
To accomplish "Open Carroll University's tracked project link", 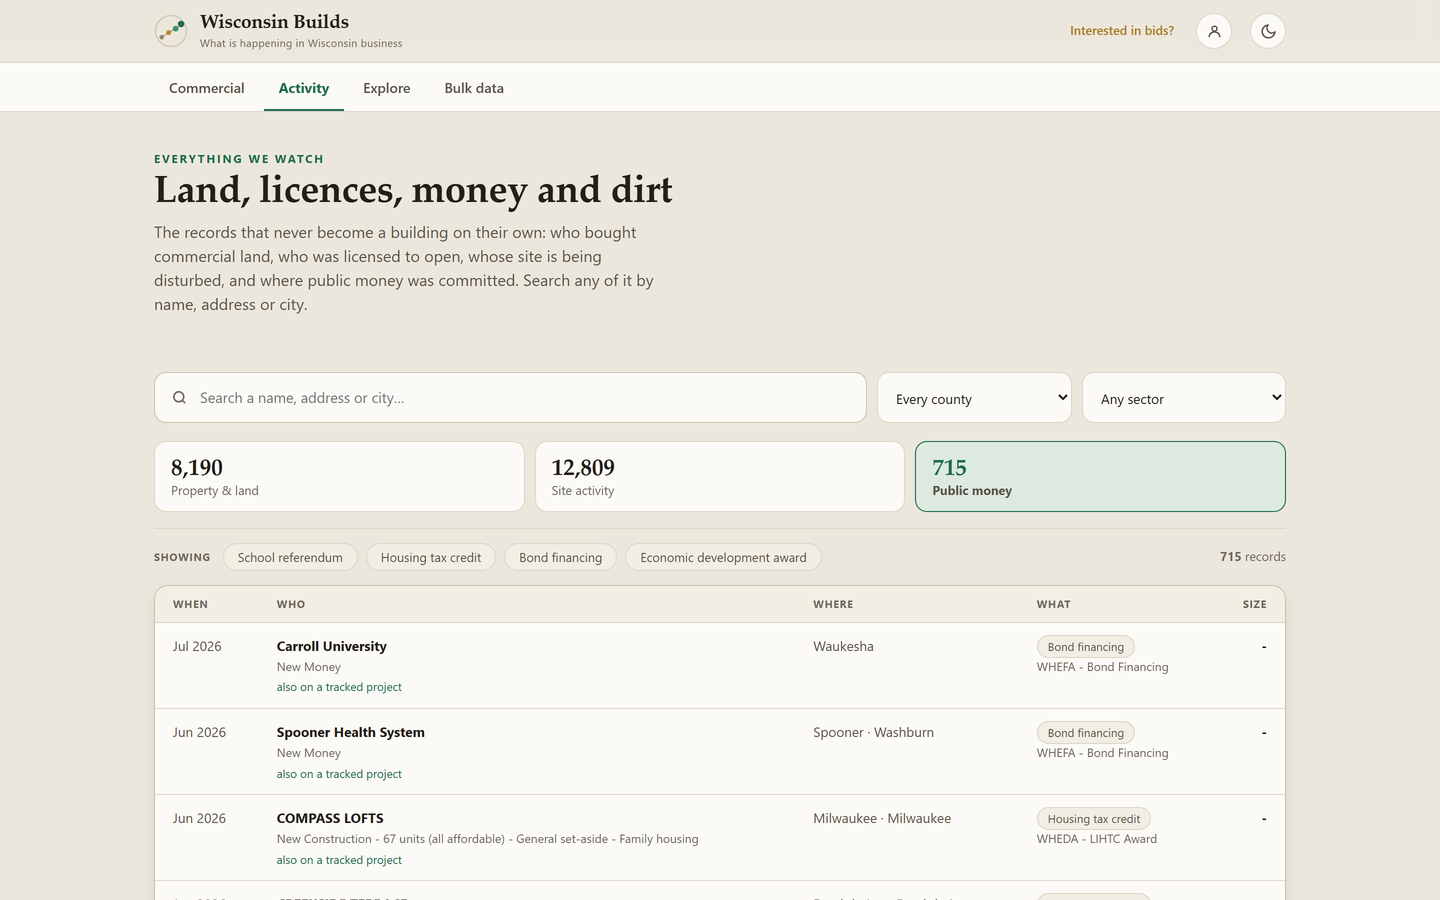I will [x=339, y=687].
